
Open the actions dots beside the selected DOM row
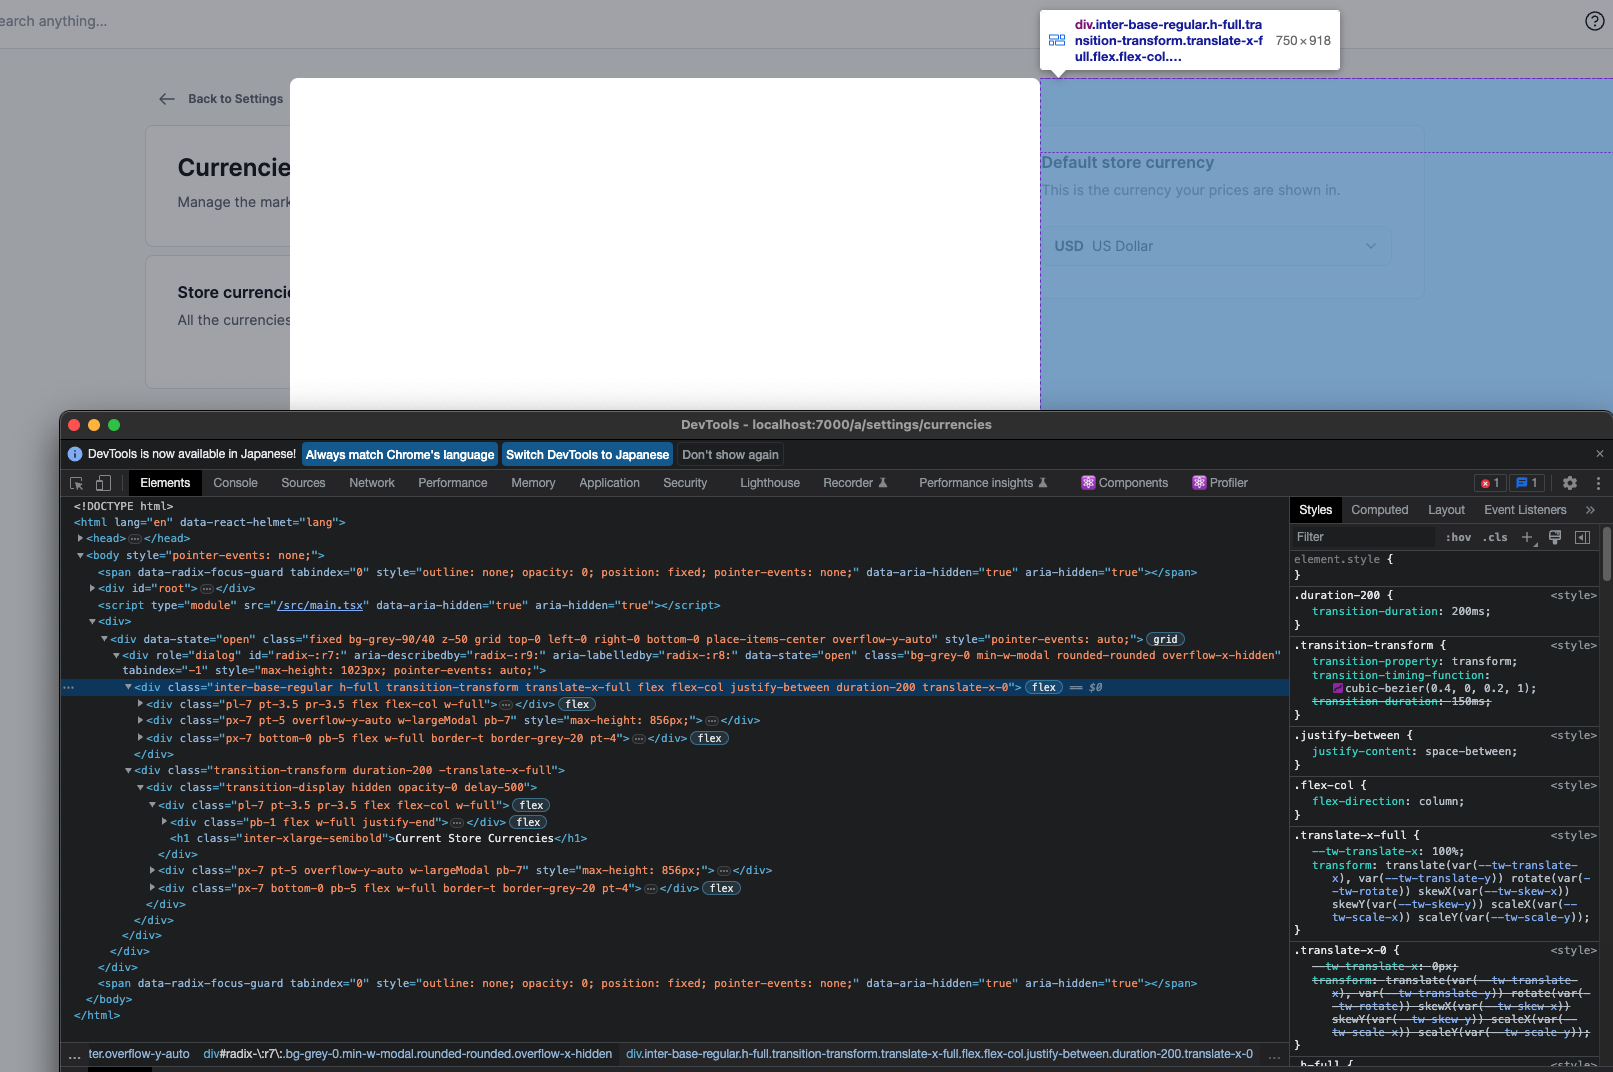68,688
